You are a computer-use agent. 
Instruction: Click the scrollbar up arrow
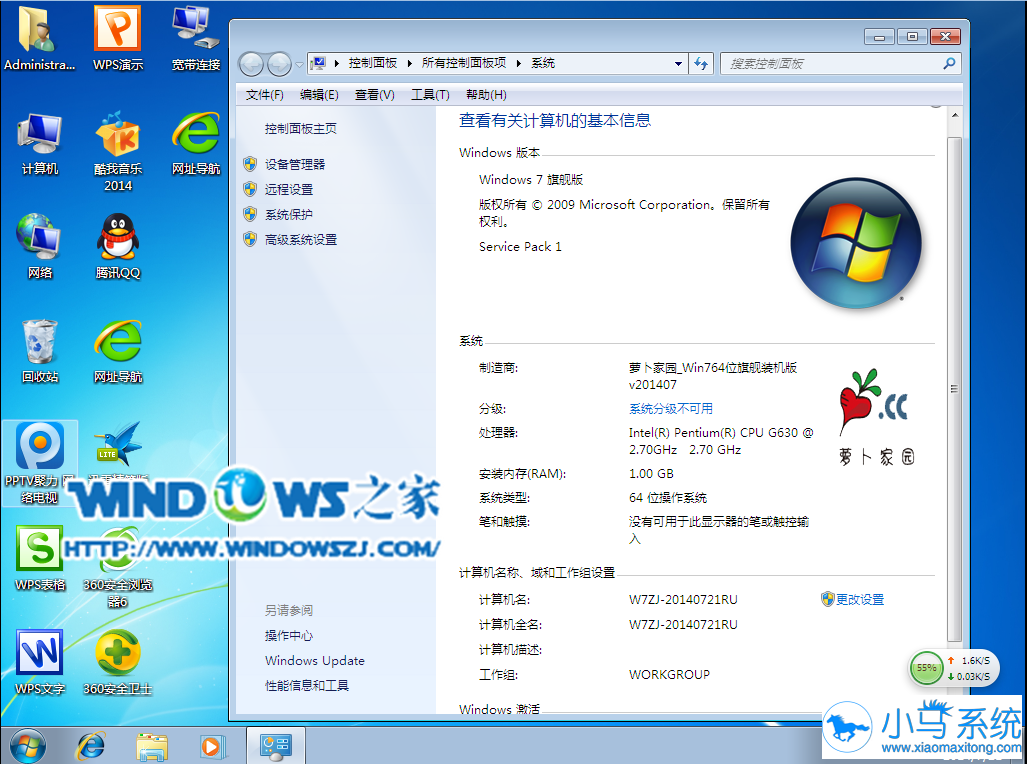(954, 115)
